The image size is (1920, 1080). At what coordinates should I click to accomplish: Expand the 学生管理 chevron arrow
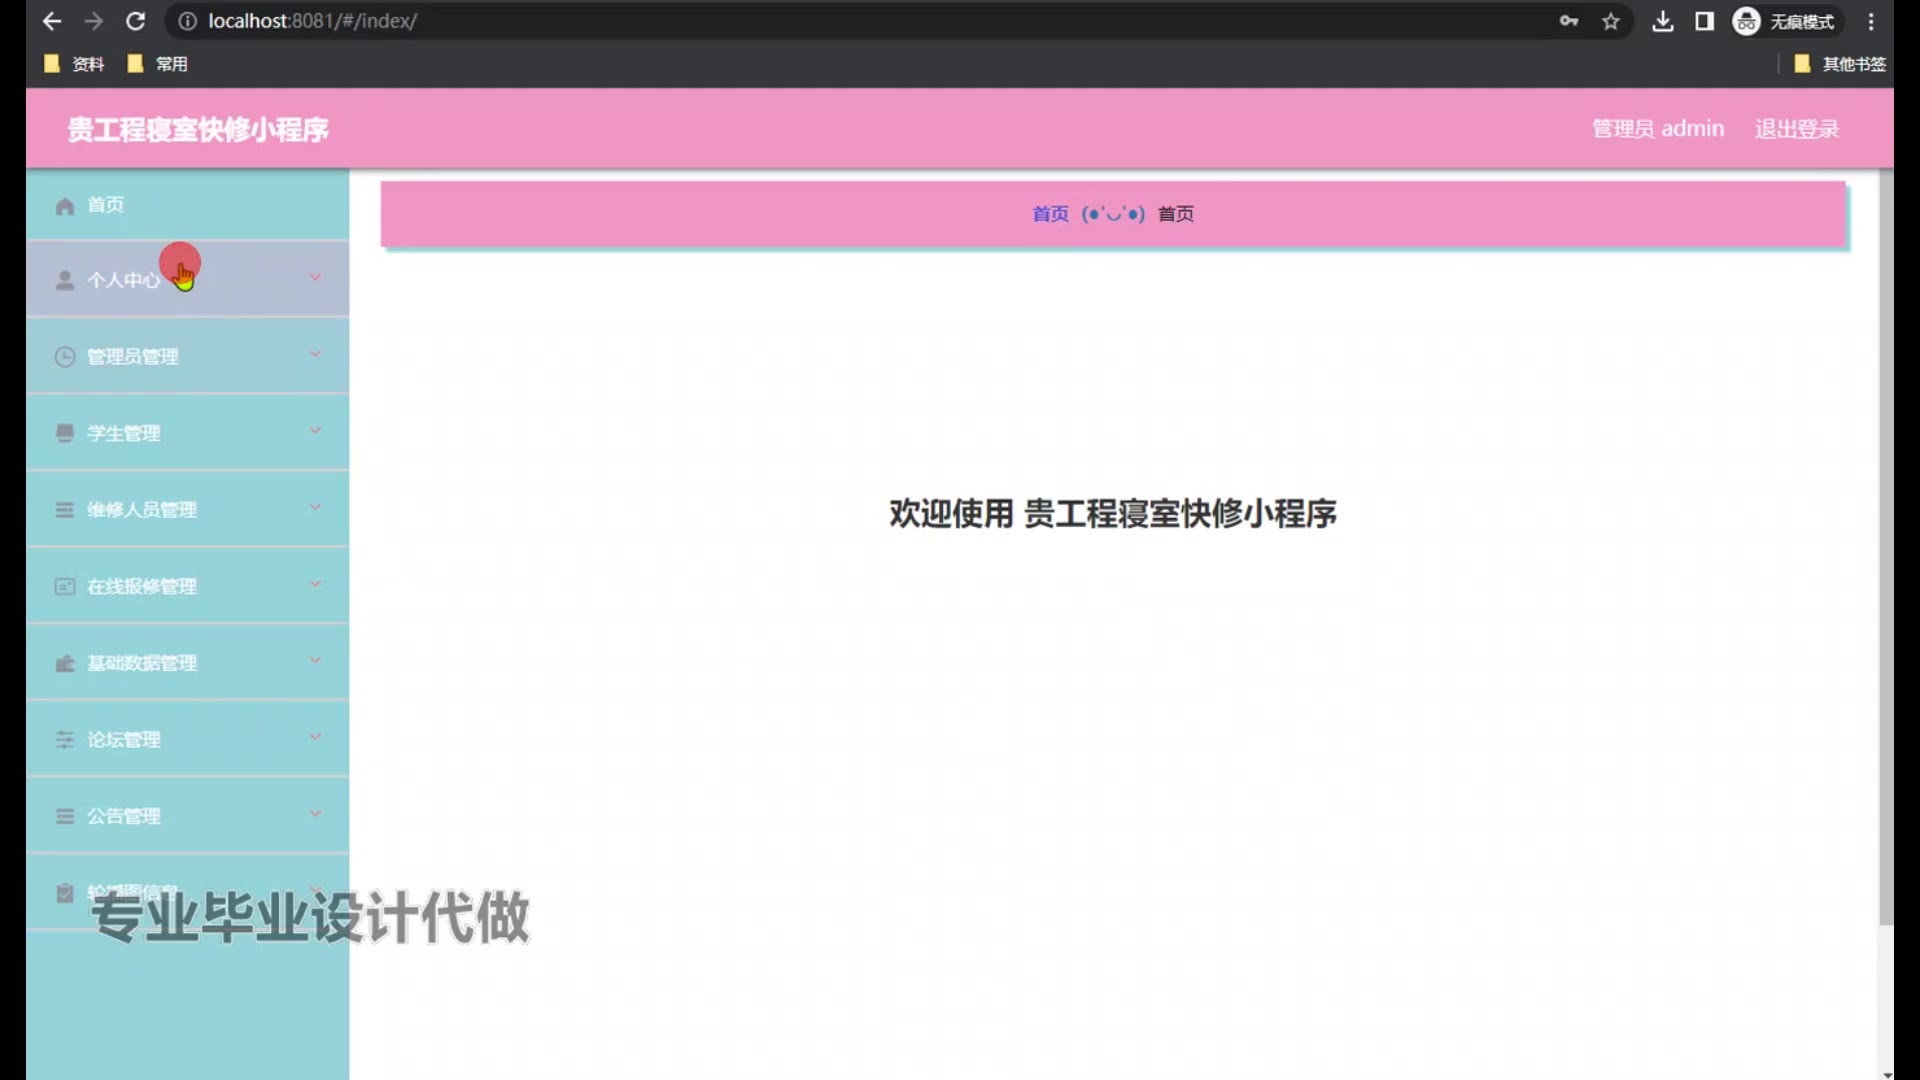click(315, 431)
